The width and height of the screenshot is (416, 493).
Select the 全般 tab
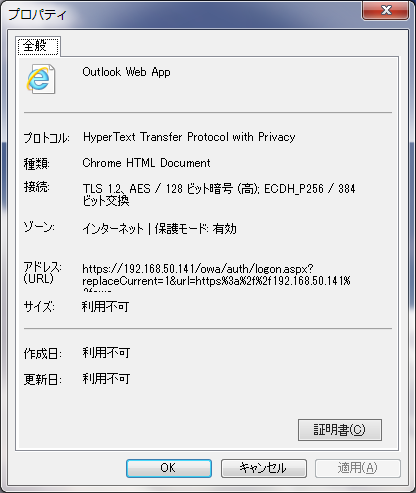(38, 46)
